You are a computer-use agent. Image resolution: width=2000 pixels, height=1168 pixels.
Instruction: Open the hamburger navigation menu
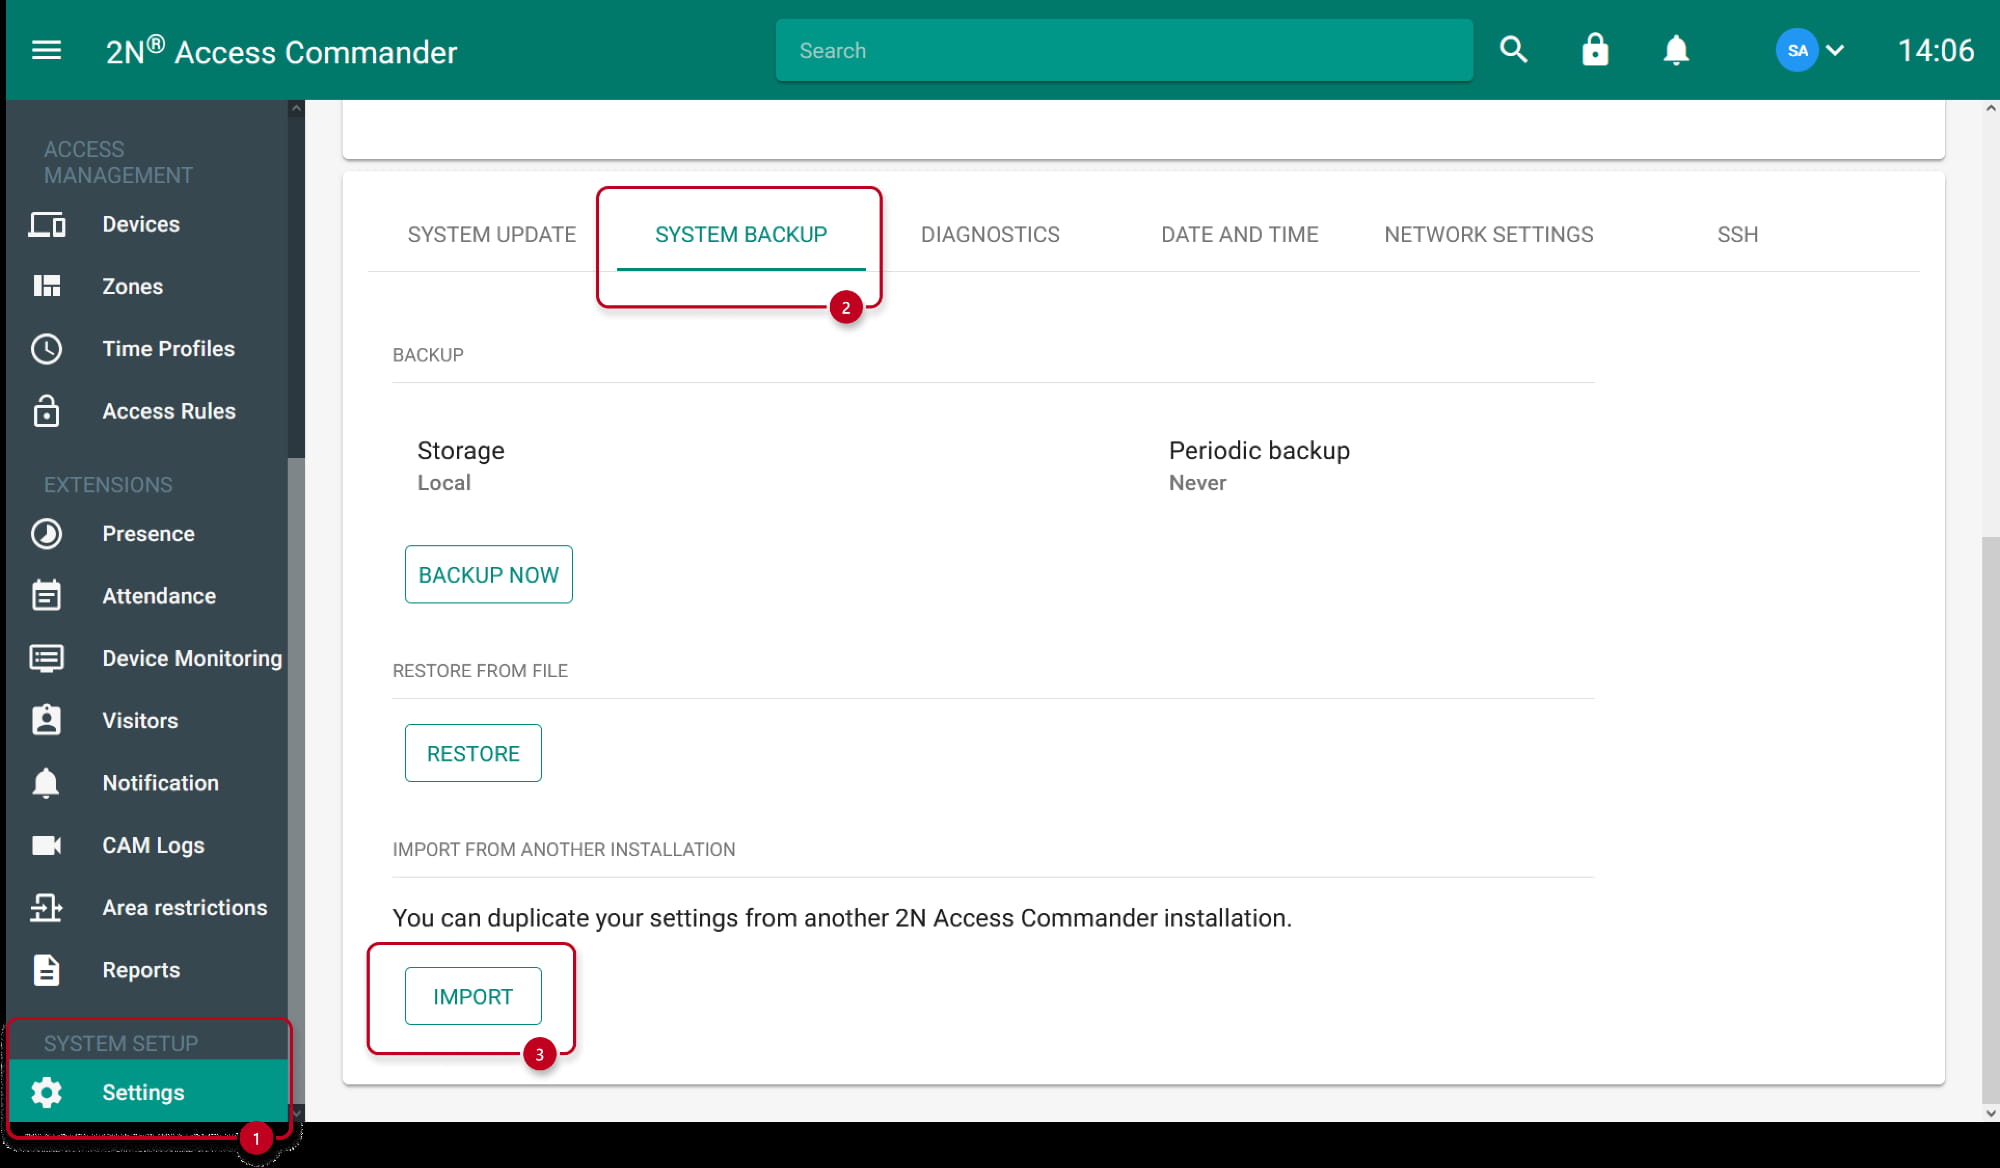tap(46, 50)
